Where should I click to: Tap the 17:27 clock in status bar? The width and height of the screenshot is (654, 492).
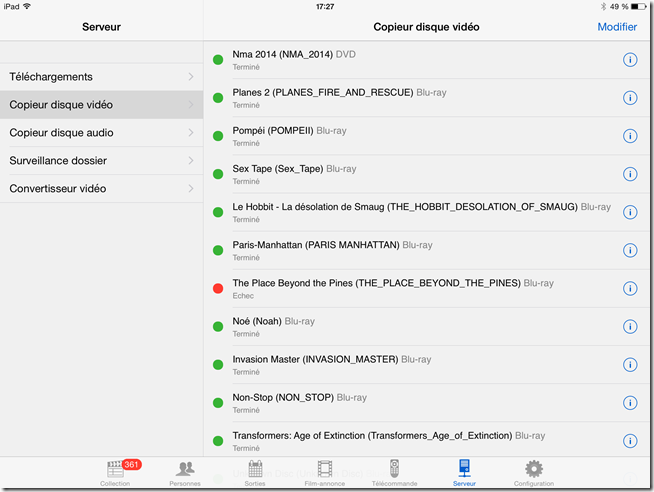click(x=325, y=7)
